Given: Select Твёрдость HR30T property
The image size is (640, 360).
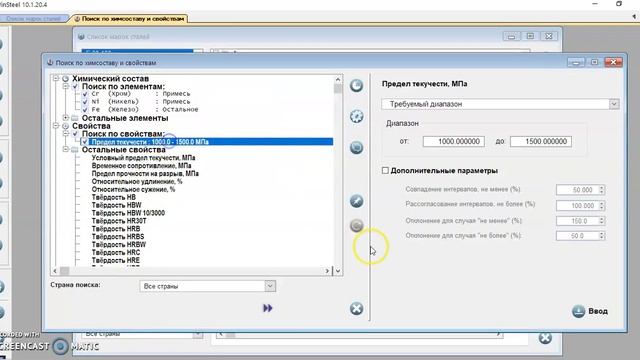Looking at the screenshot, I should coord(119,221).
